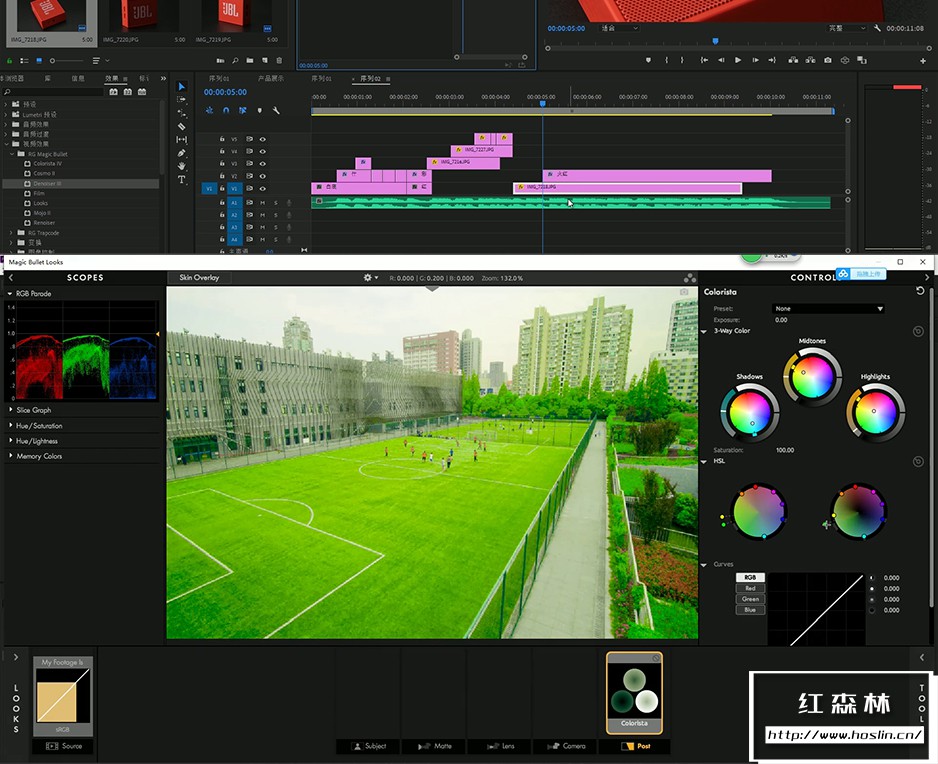Expand the Hue/Saturation scope
This screenshot has width=938, height=764.
tap(38, 426)
